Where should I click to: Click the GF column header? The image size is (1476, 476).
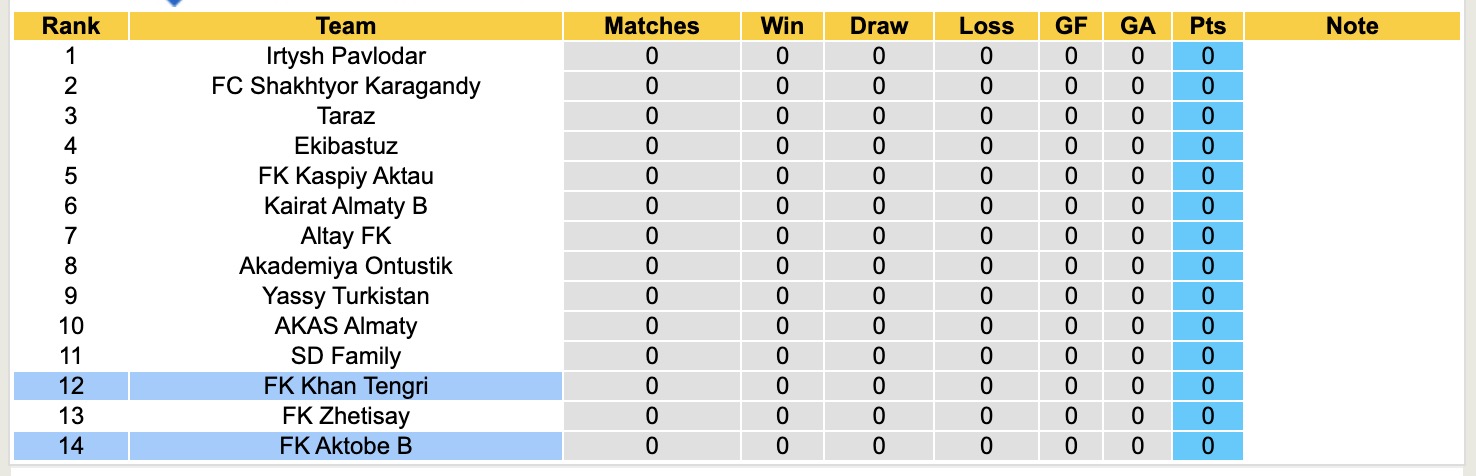point(1071,27)
